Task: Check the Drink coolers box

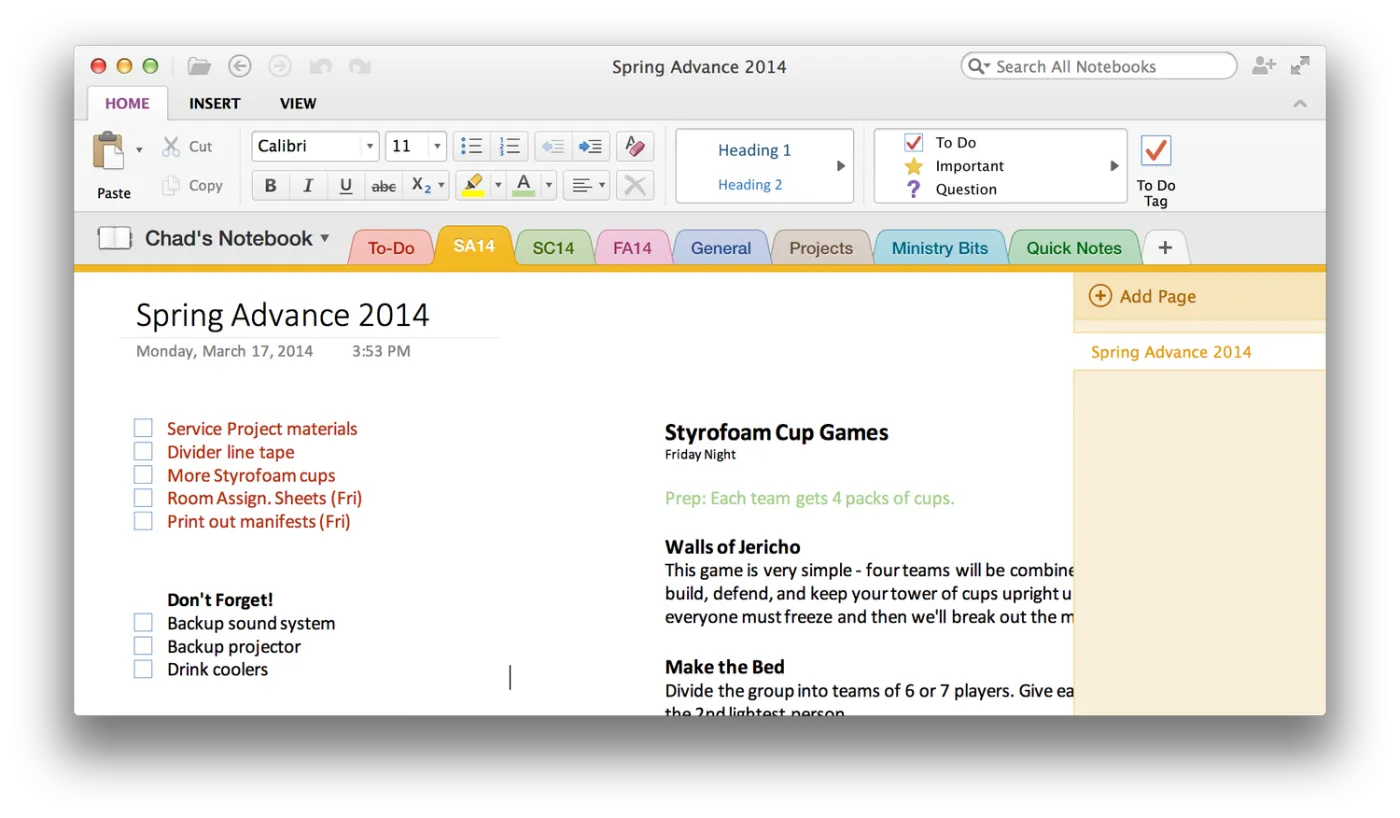Action: pyautogui.click(x=143, y=669)
